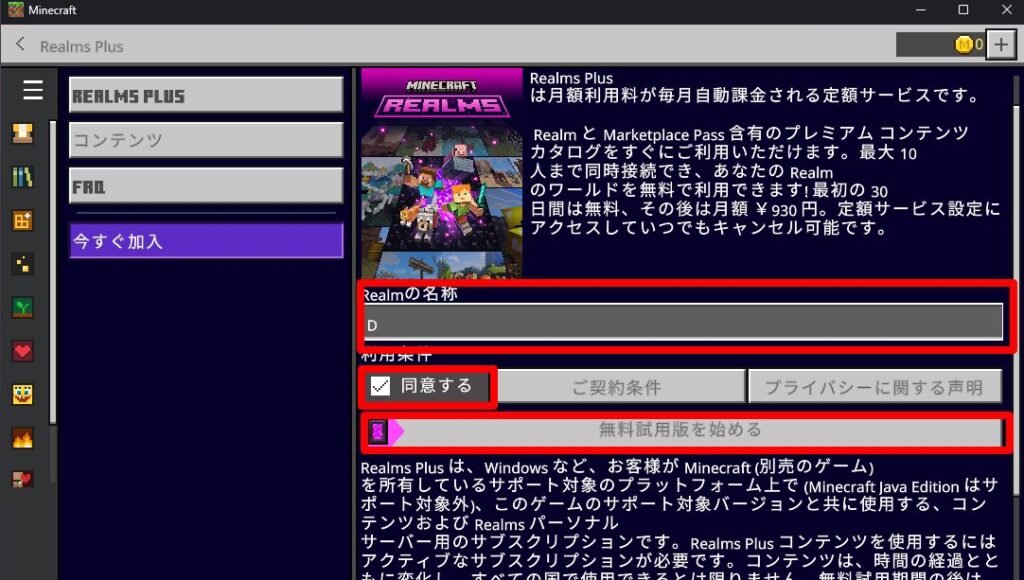Open the REALMS PLUS tab
This screenshot has width=1024, height=580.
point(206,96)
